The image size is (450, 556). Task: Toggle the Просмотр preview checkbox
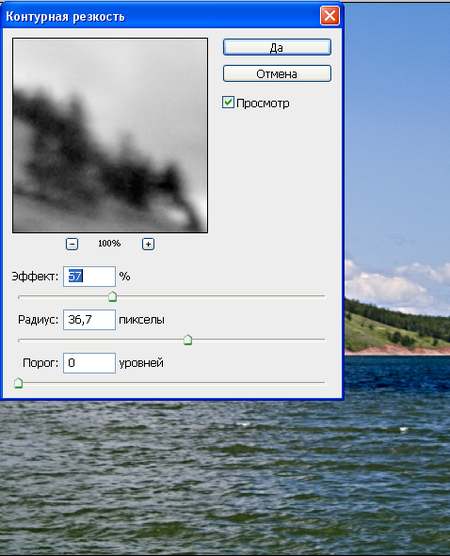(x=228, y=102)
